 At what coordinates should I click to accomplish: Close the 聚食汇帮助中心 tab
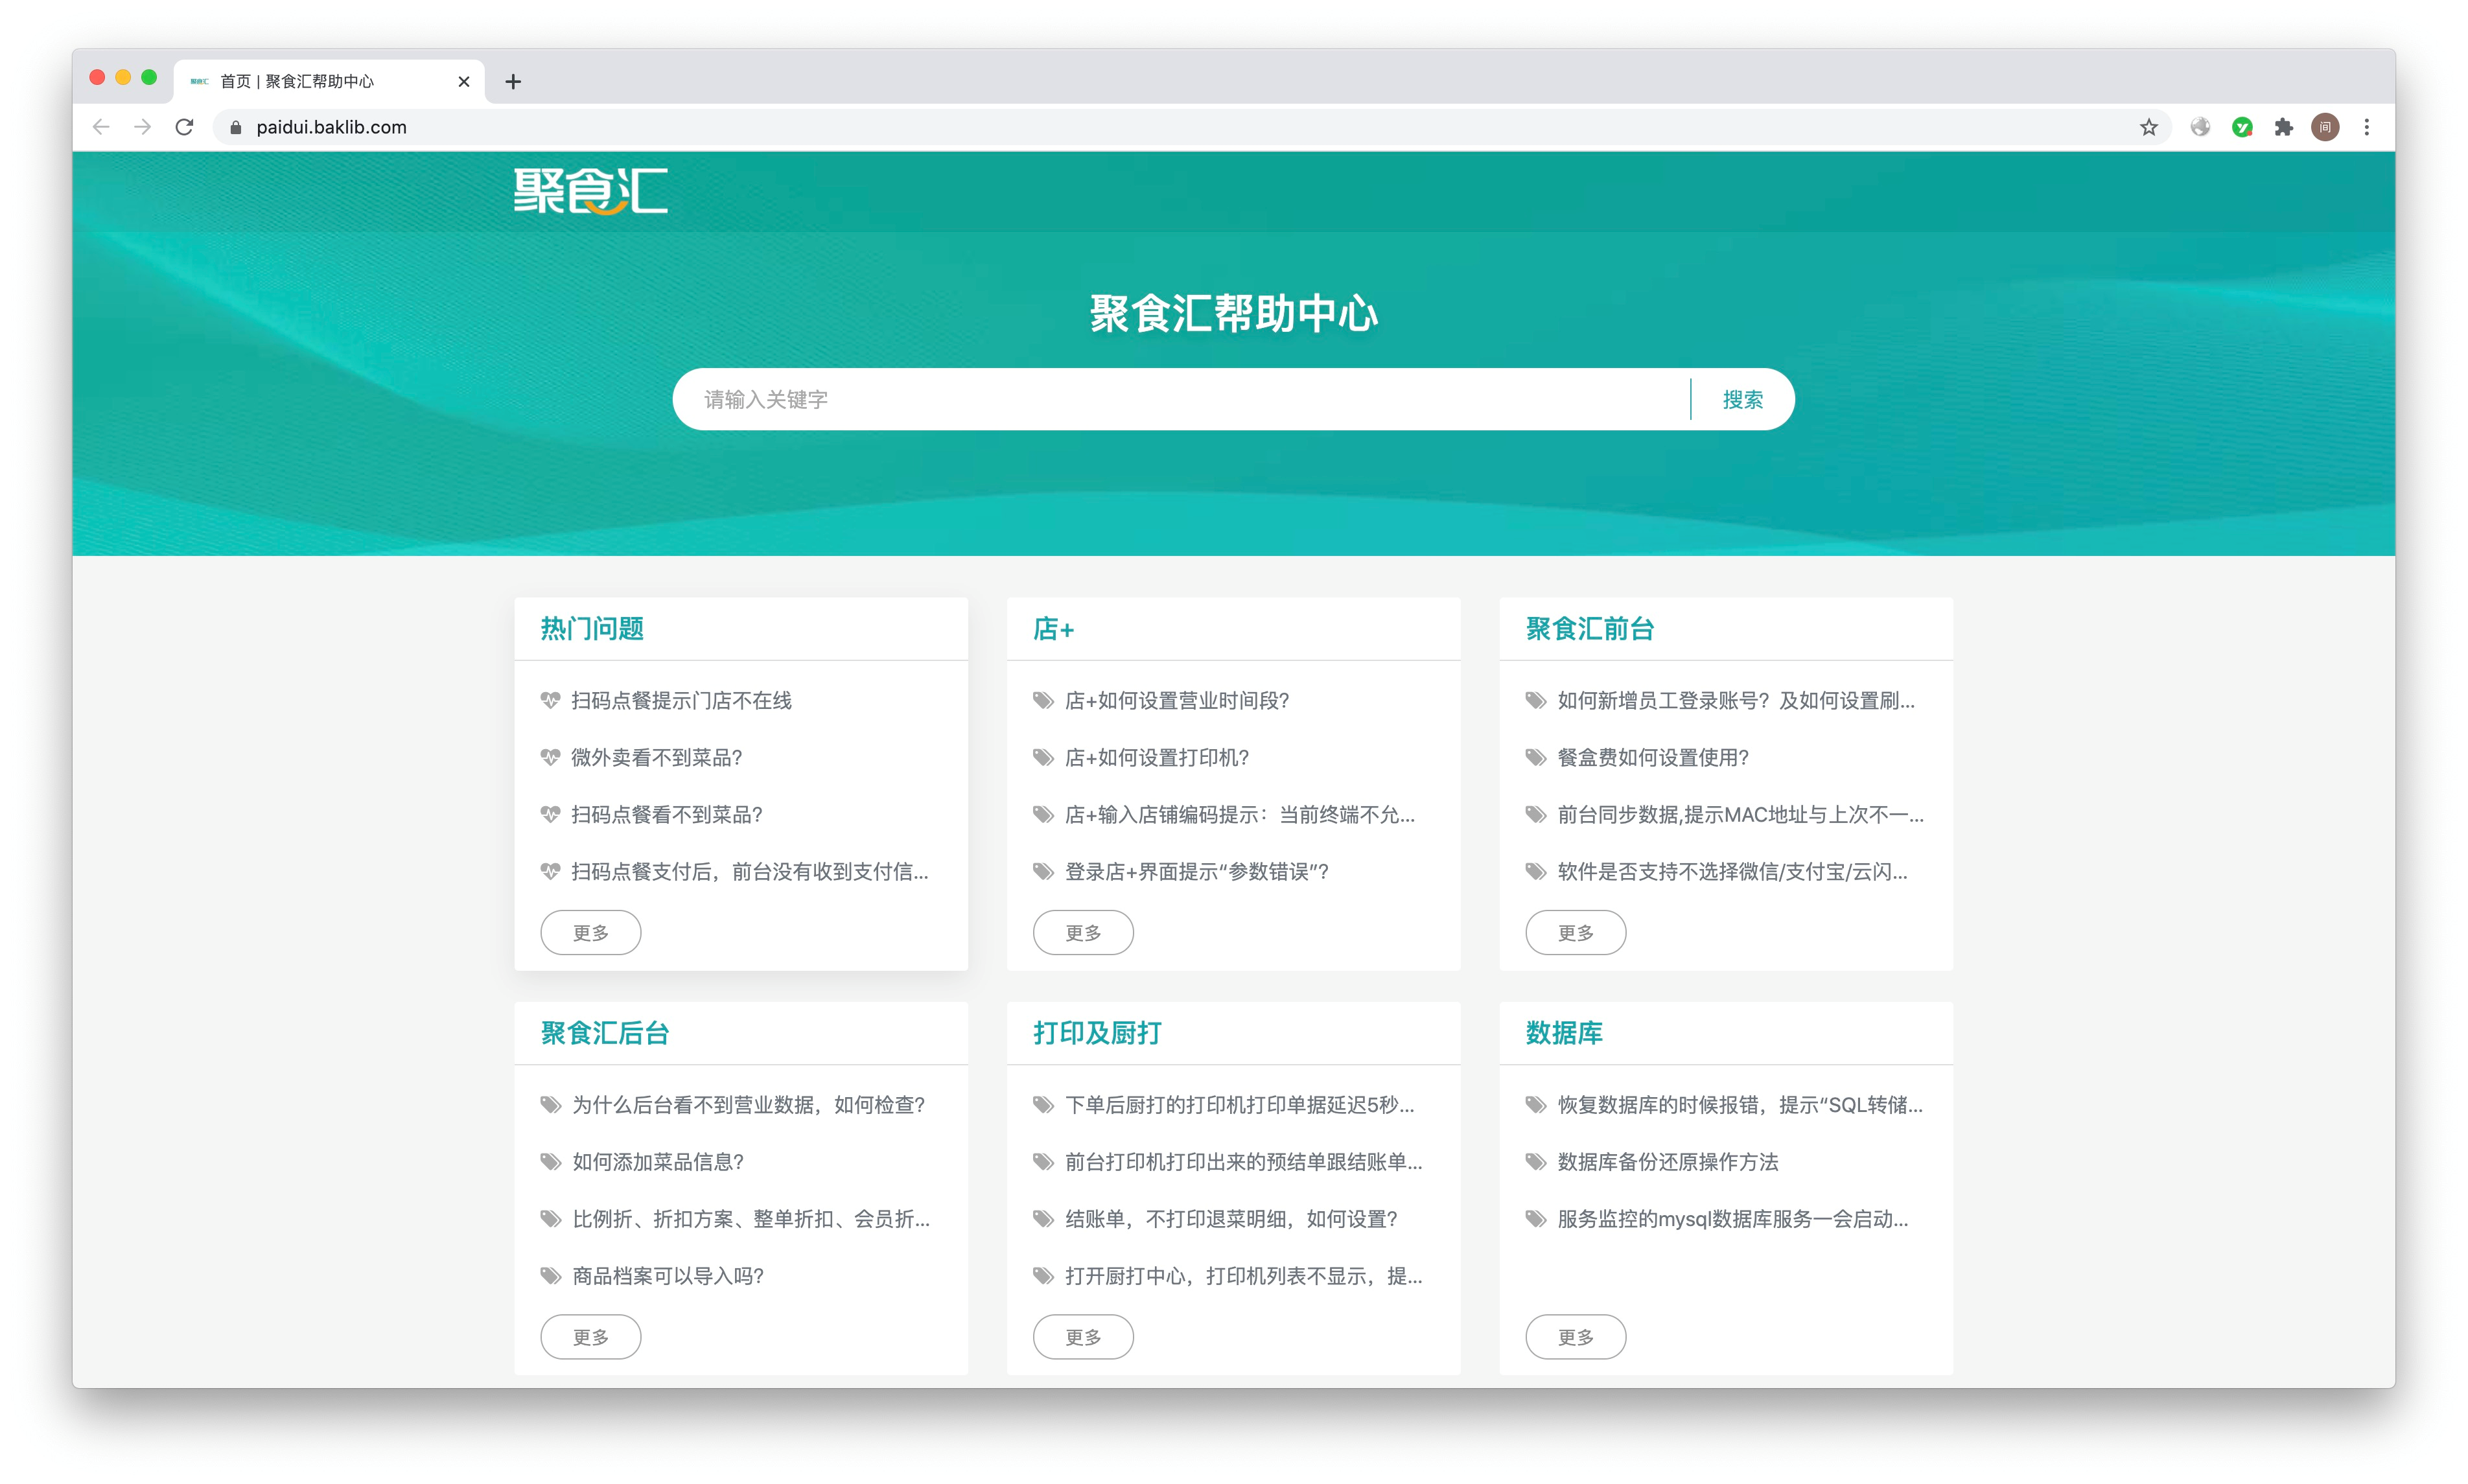pyautogui.click(x=464, y=82)
